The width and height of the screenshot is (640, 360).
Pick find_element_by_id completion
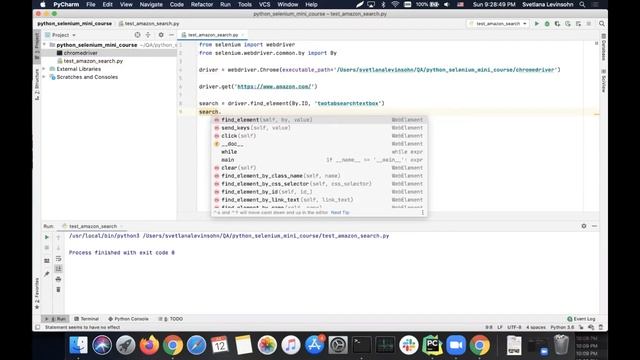tap(319, 192)
